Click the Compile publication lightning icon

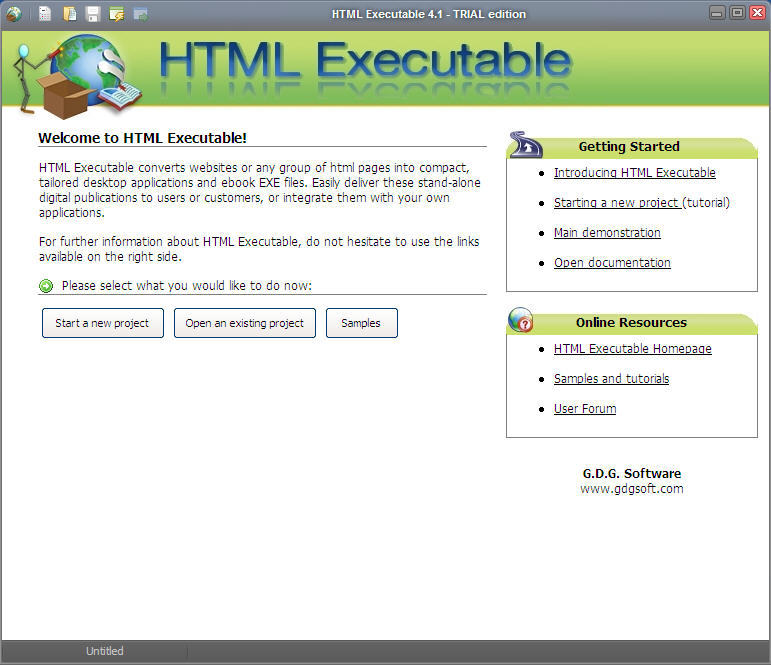point(117,14)
